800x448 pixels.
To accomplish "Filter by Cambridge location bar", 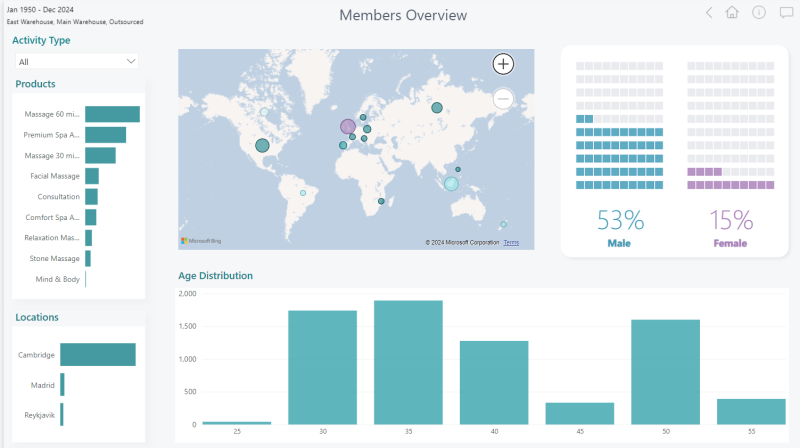I will click(98, 355).
